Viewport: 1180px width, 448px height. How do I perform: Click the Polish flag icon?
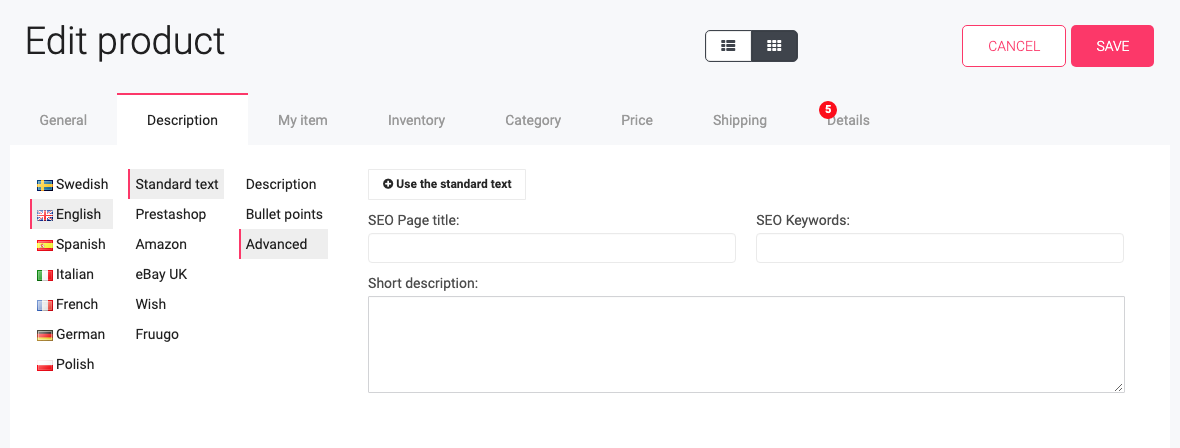click(x=44, y=366)
